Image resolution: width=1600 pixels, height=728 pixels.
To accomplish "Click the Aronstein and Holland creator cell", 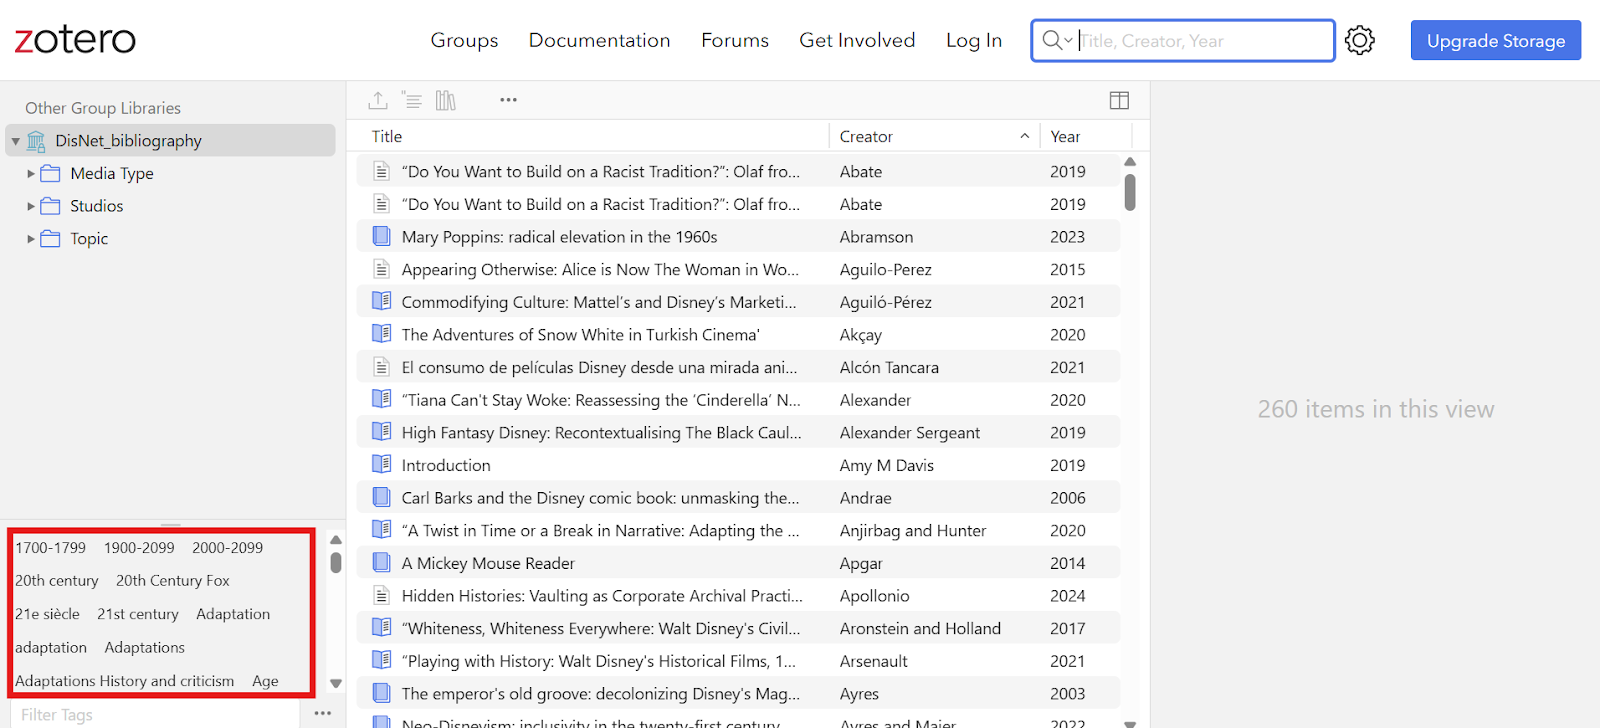I will coord(920,629).
